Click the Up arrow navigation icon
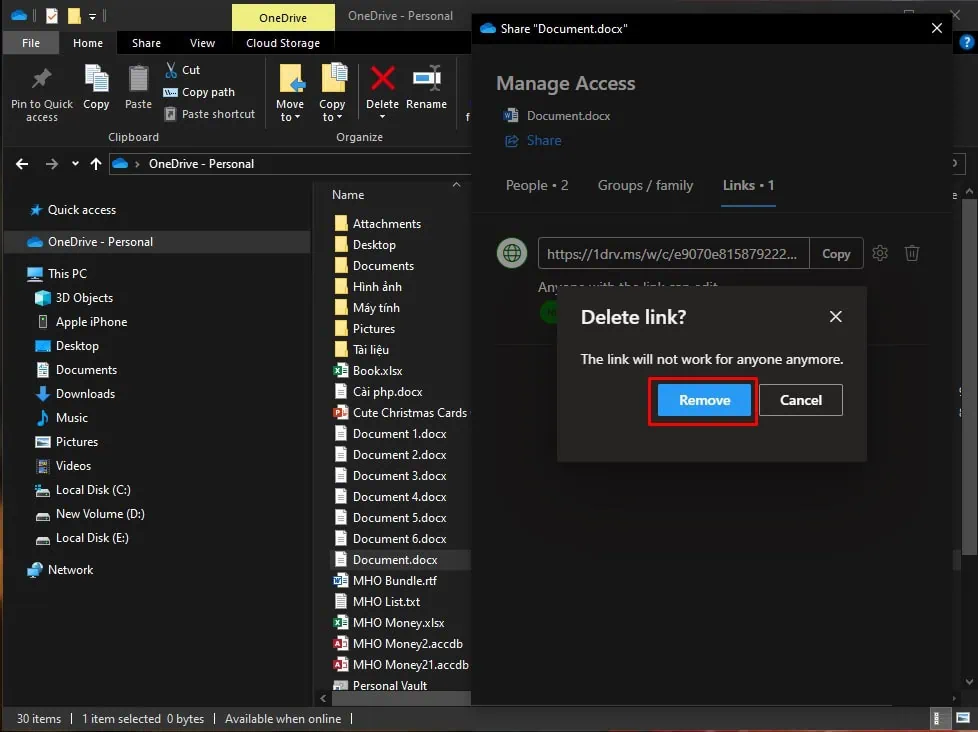Viewport: 978px width, 732px height. click(x=96, y=164)
